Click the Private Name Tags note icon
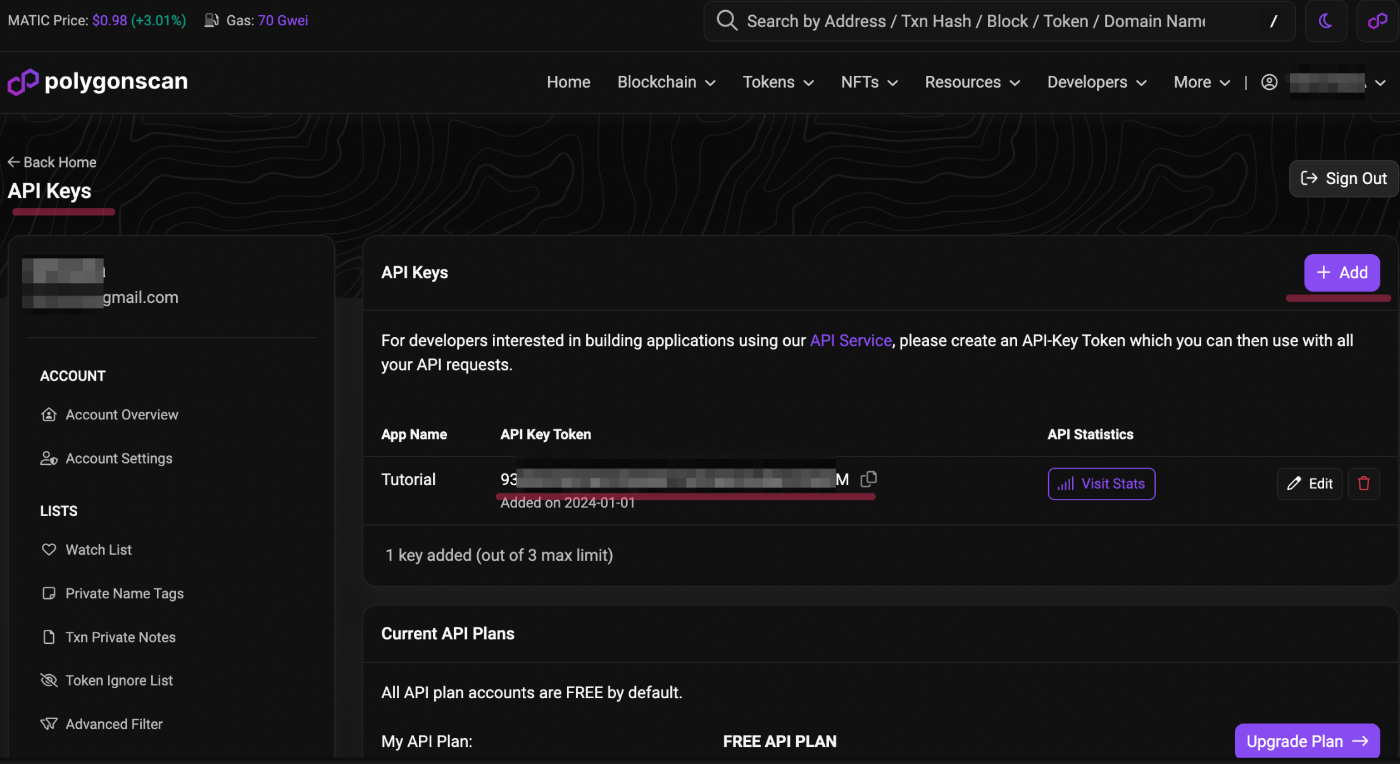Viewport: 1400px width, 764px height. click(x=48, y=594)
